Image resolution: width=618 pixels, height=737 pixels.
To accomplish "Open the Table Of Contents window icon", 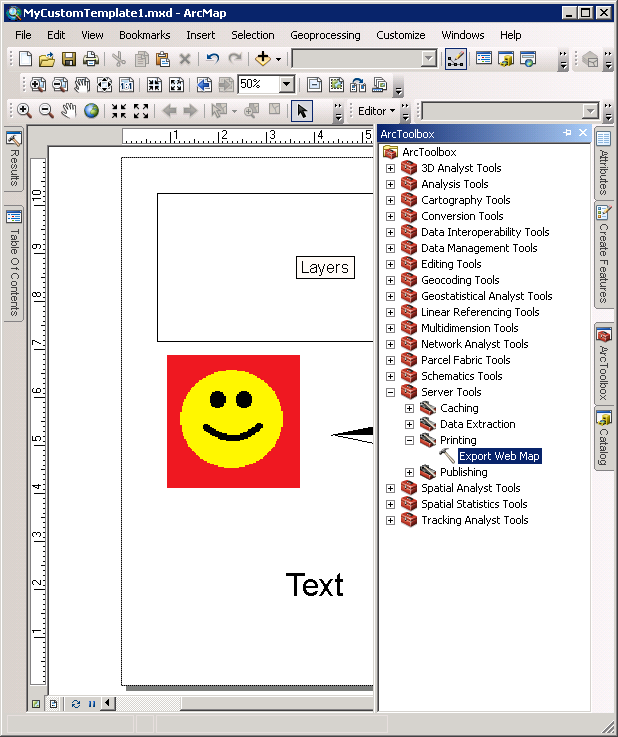I will click(x=484, y=59).
